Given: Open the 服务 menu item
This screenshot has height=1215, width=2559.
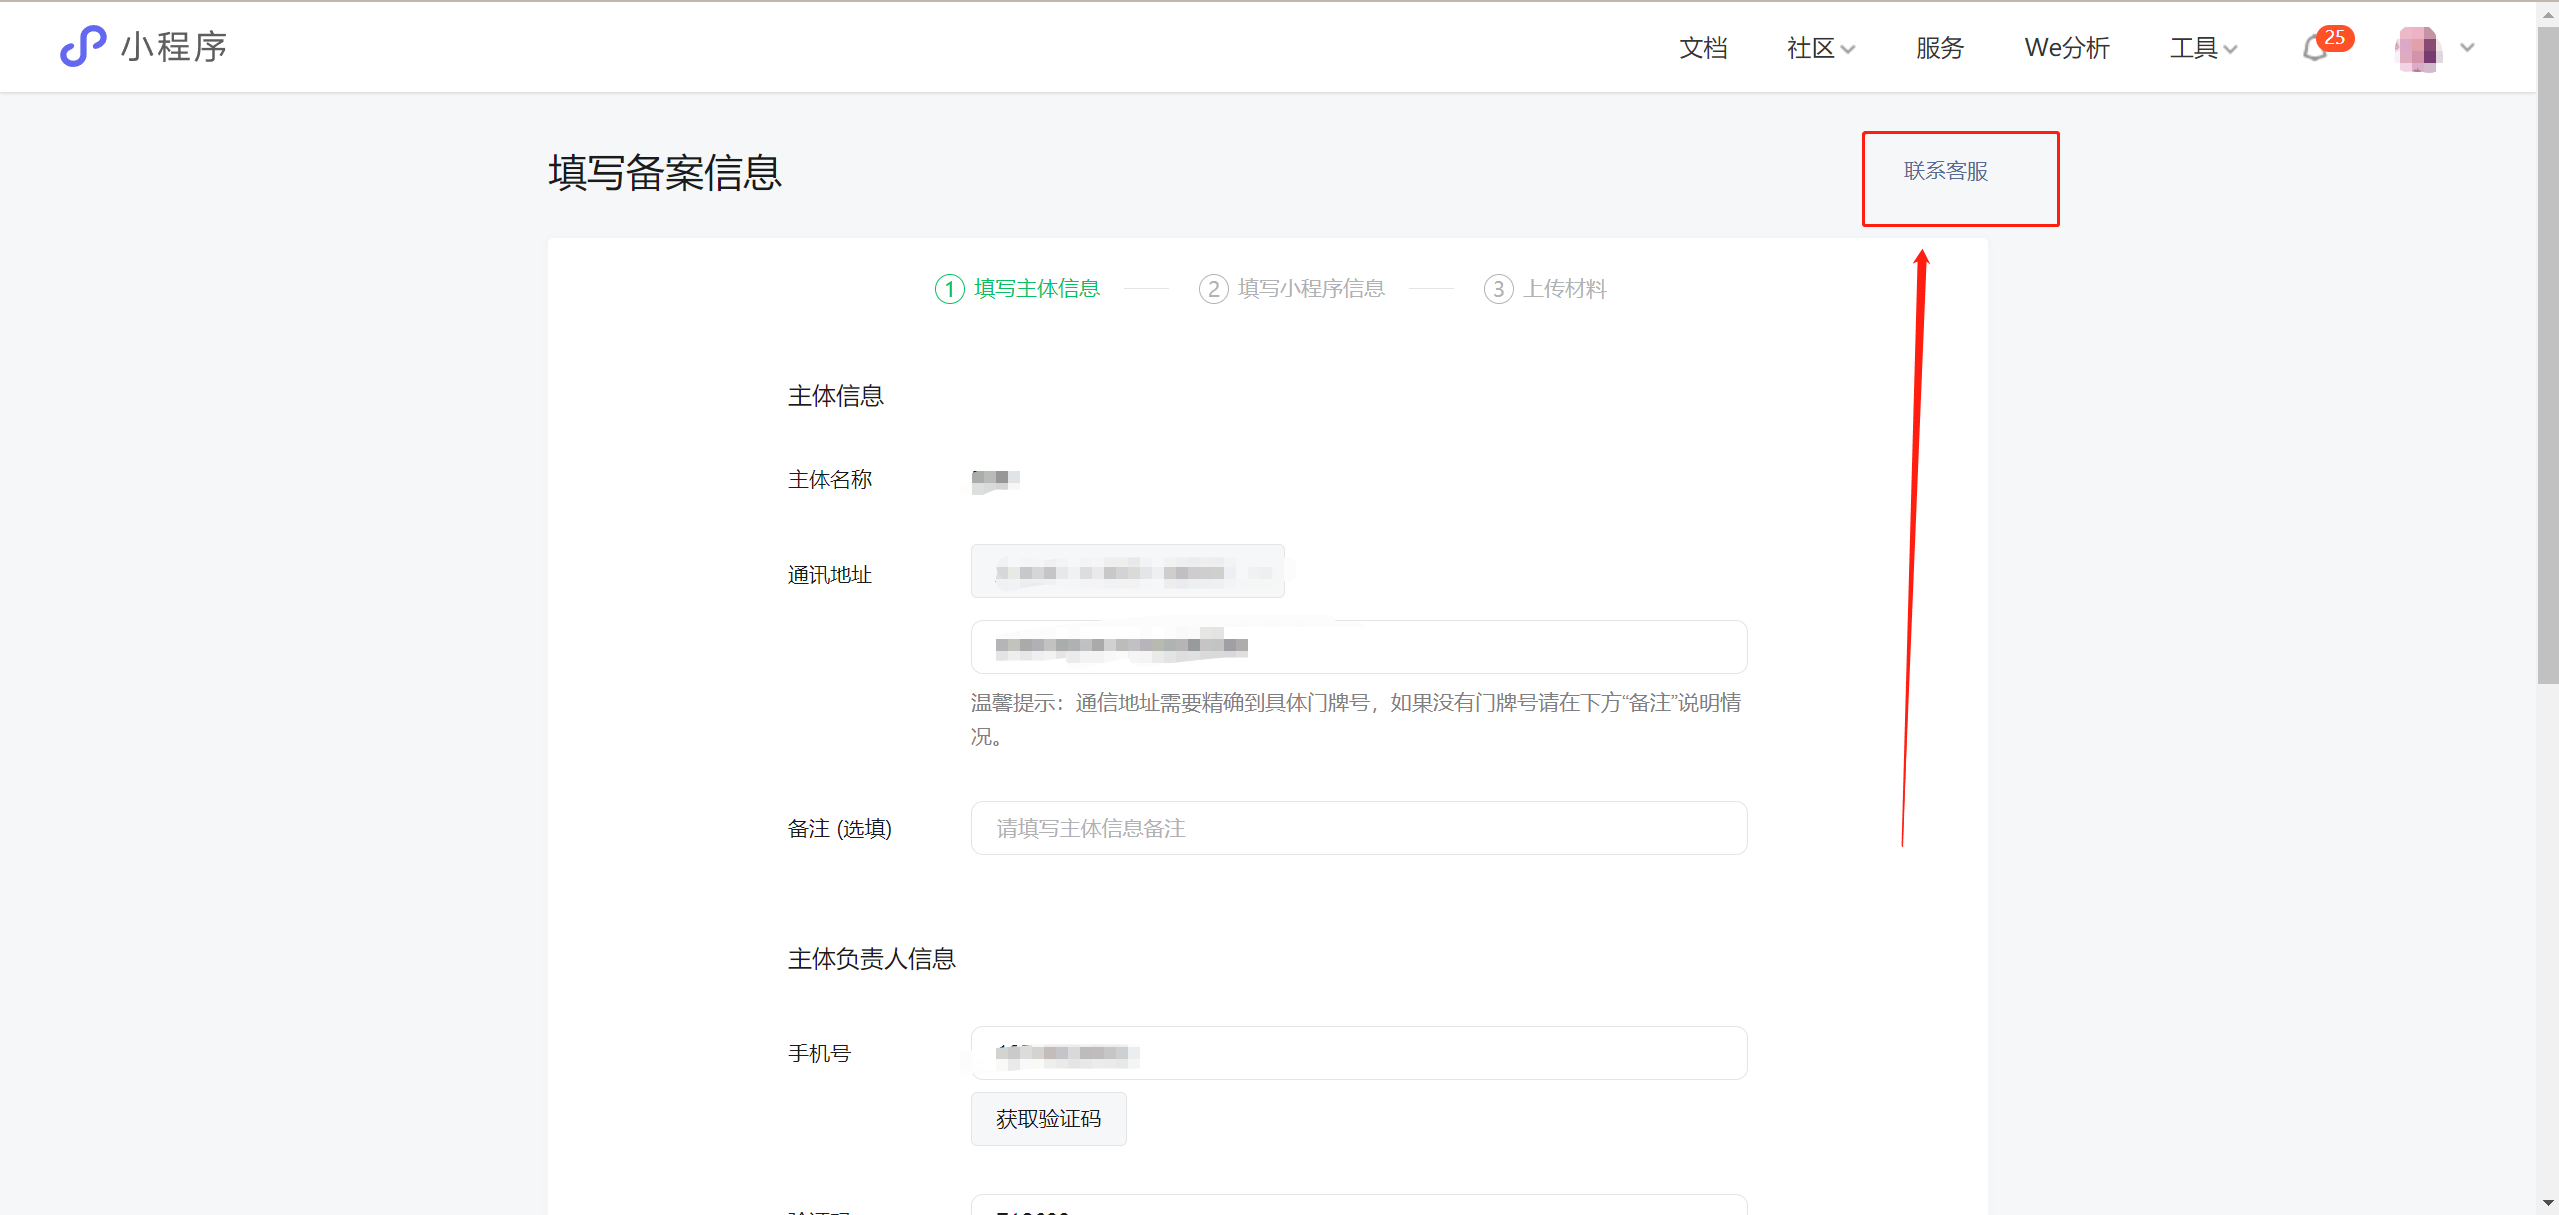Looking at the screenshot, I should point(1939,48).
